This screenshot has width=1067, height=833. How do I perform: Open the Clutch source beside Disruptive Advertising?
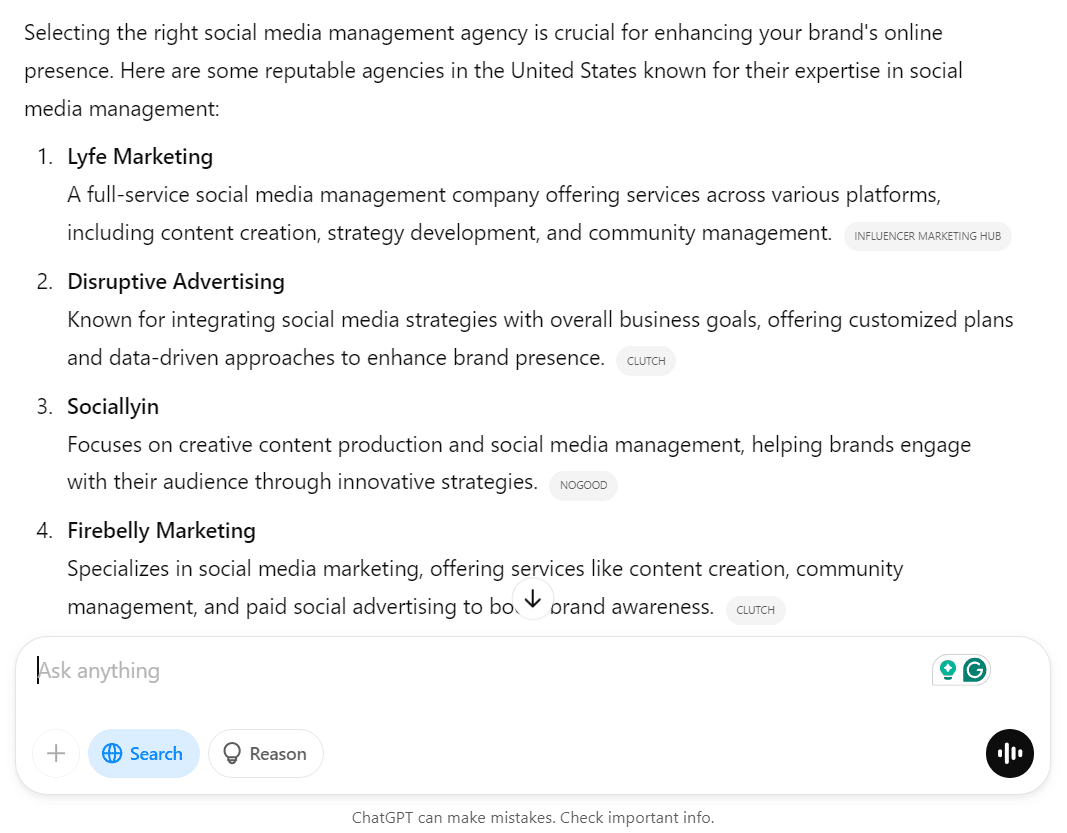[x=645, y=361]
